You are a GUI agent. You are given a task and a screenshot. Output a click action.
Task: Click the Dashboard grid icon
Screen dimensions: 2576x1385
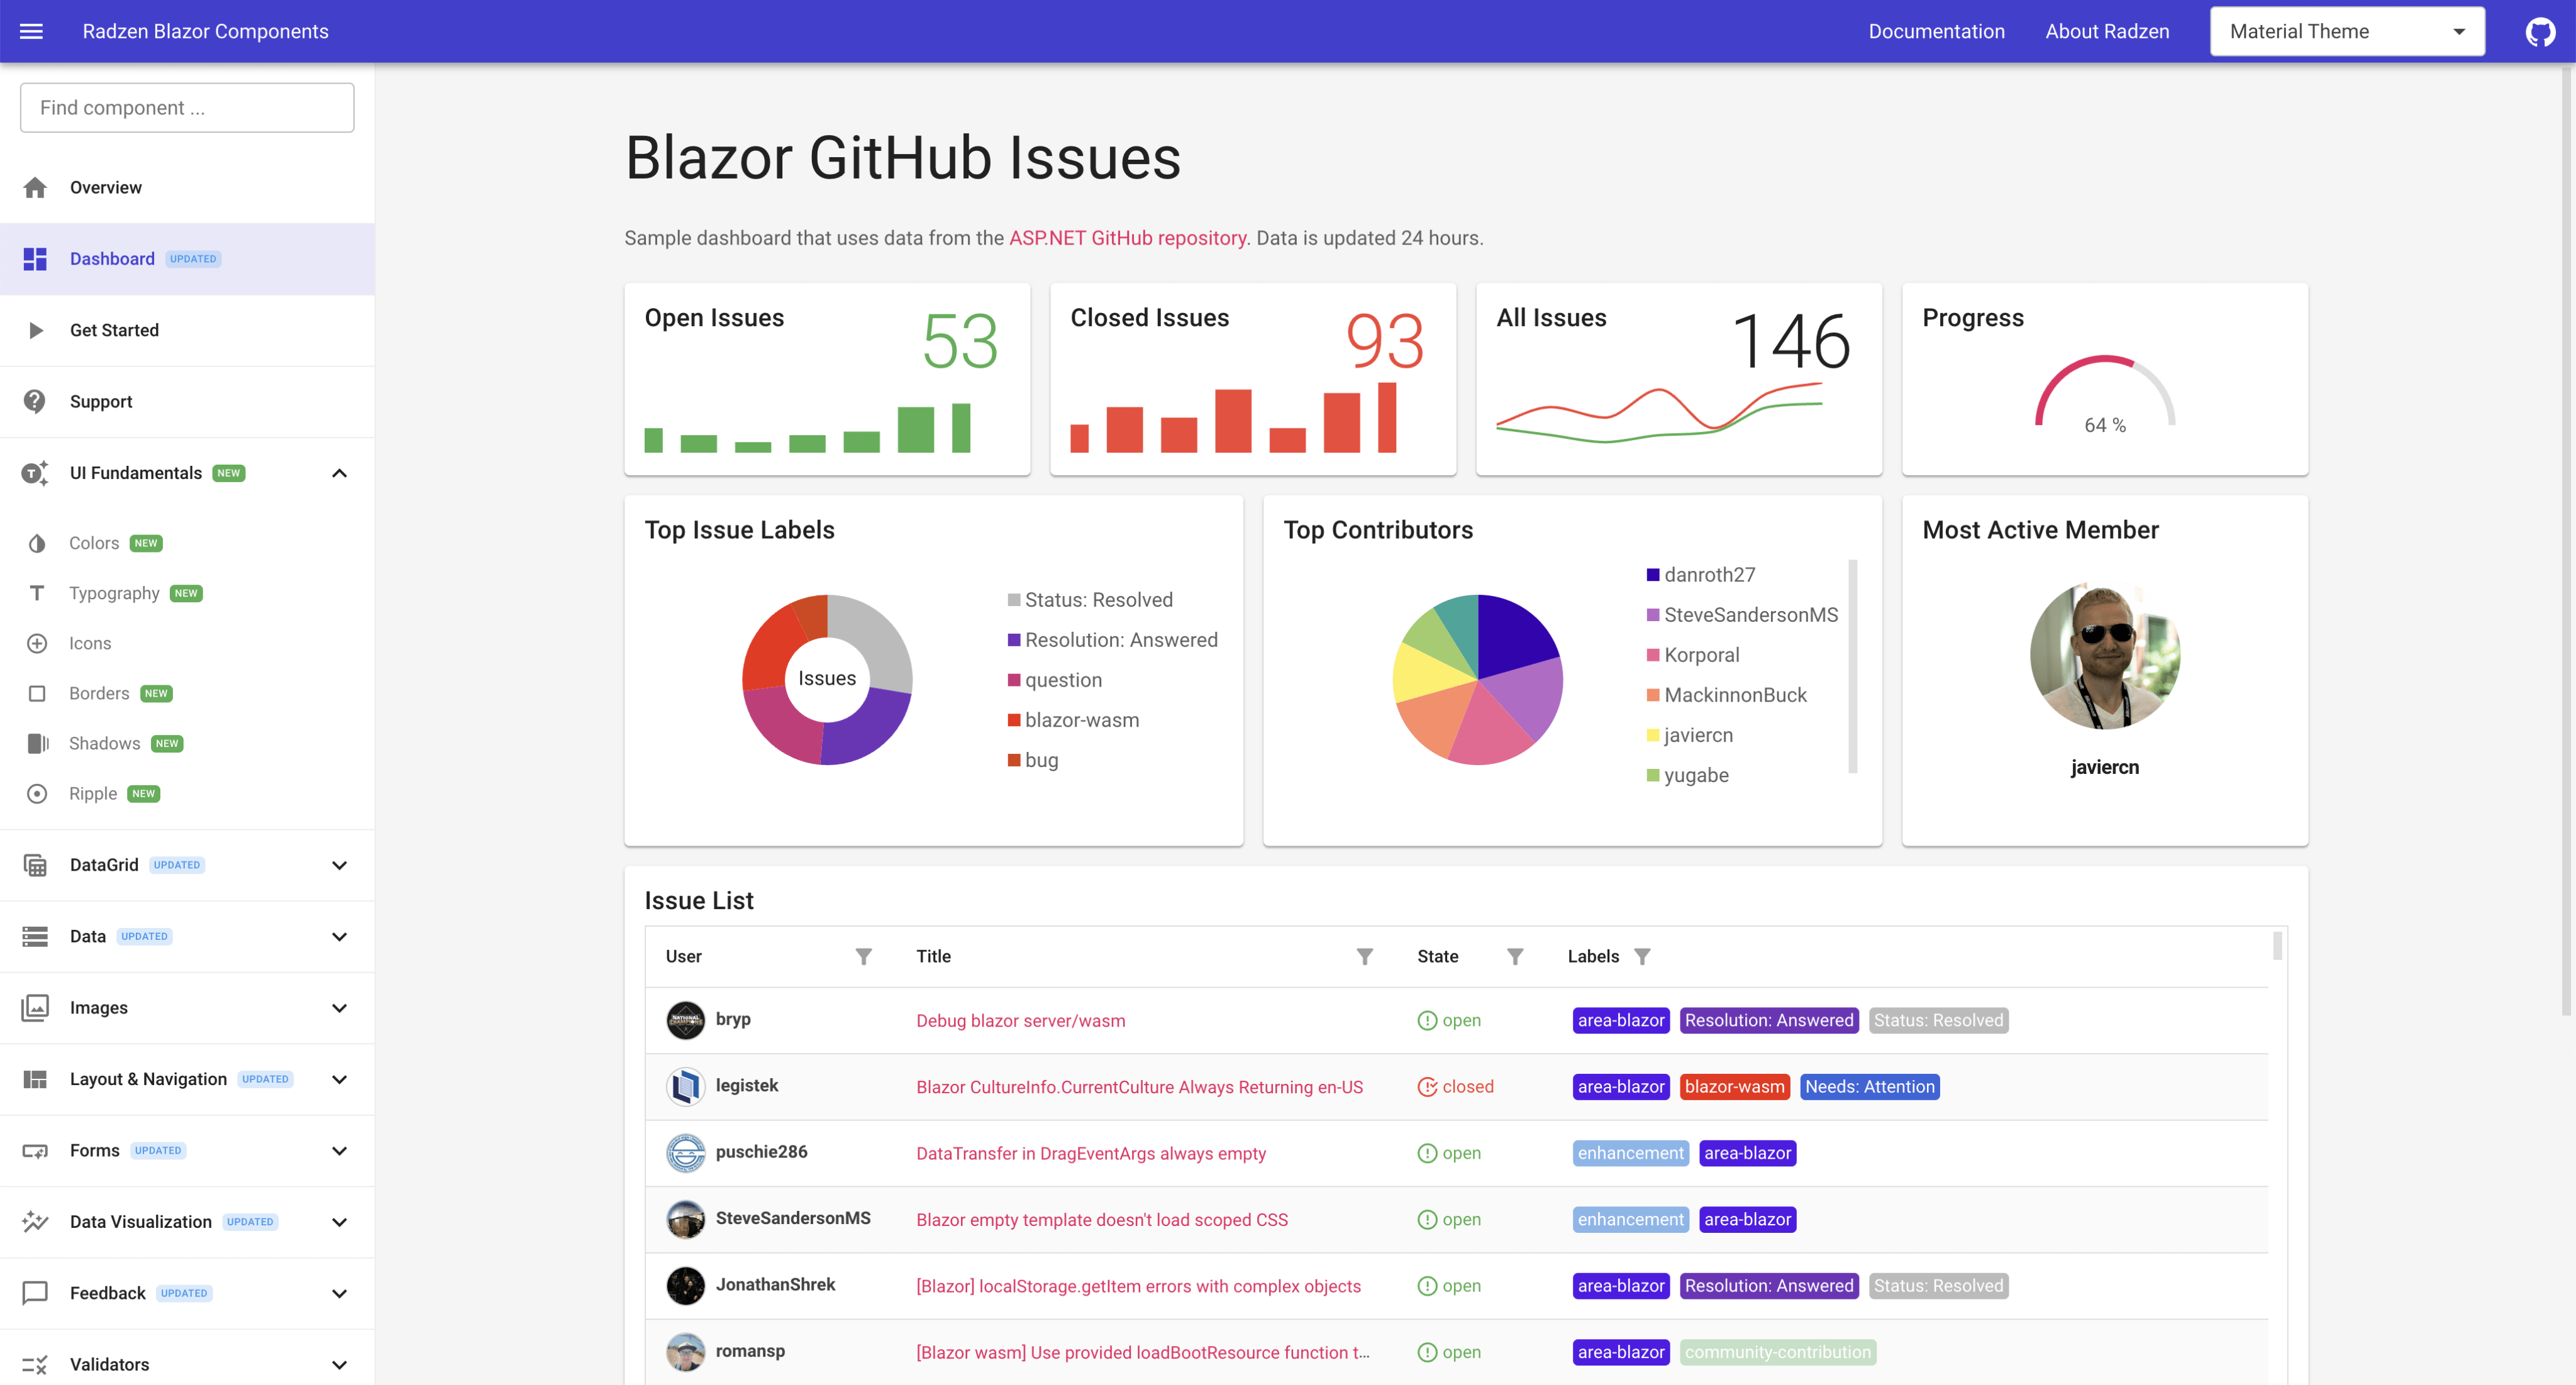pos(35,259)
